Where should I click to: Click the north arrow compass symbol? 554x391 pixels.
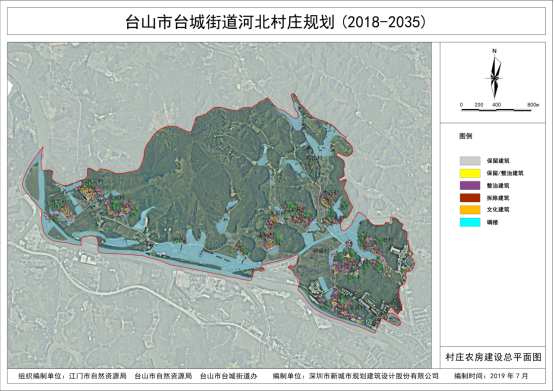coord(495,77)
